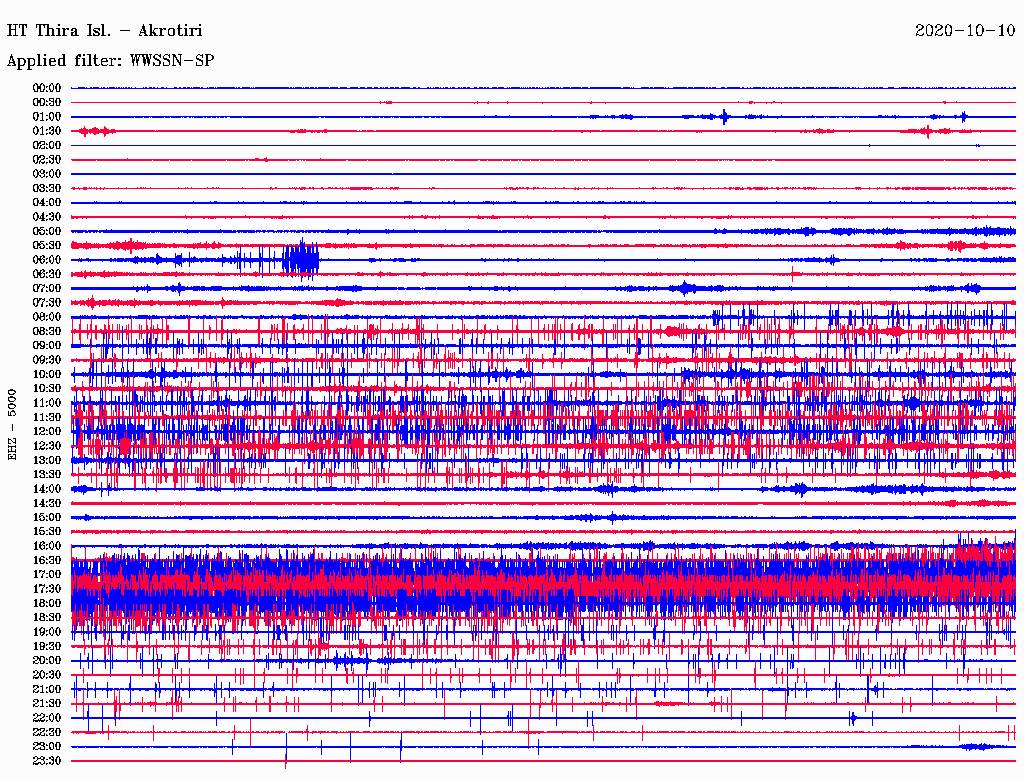Screen dimensions: 1024x780
Task: Select the 12:00 time label
Action: pyautogui.click(x=46, y=432)
